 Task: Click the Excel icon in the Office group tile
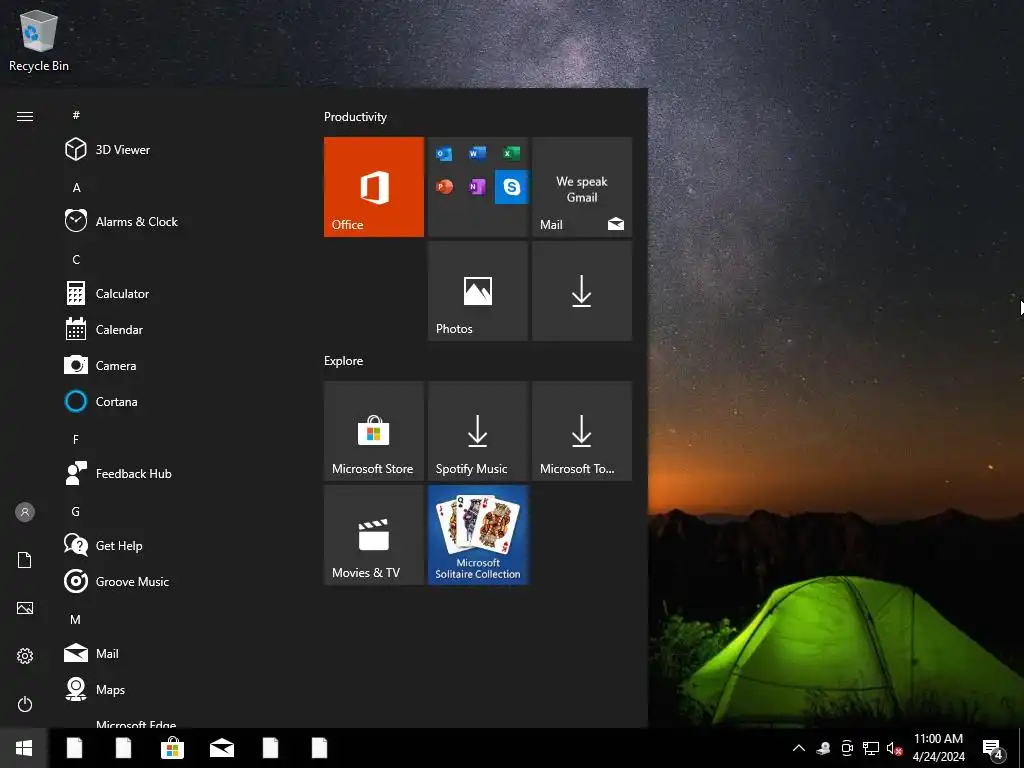tap(511, 153)
